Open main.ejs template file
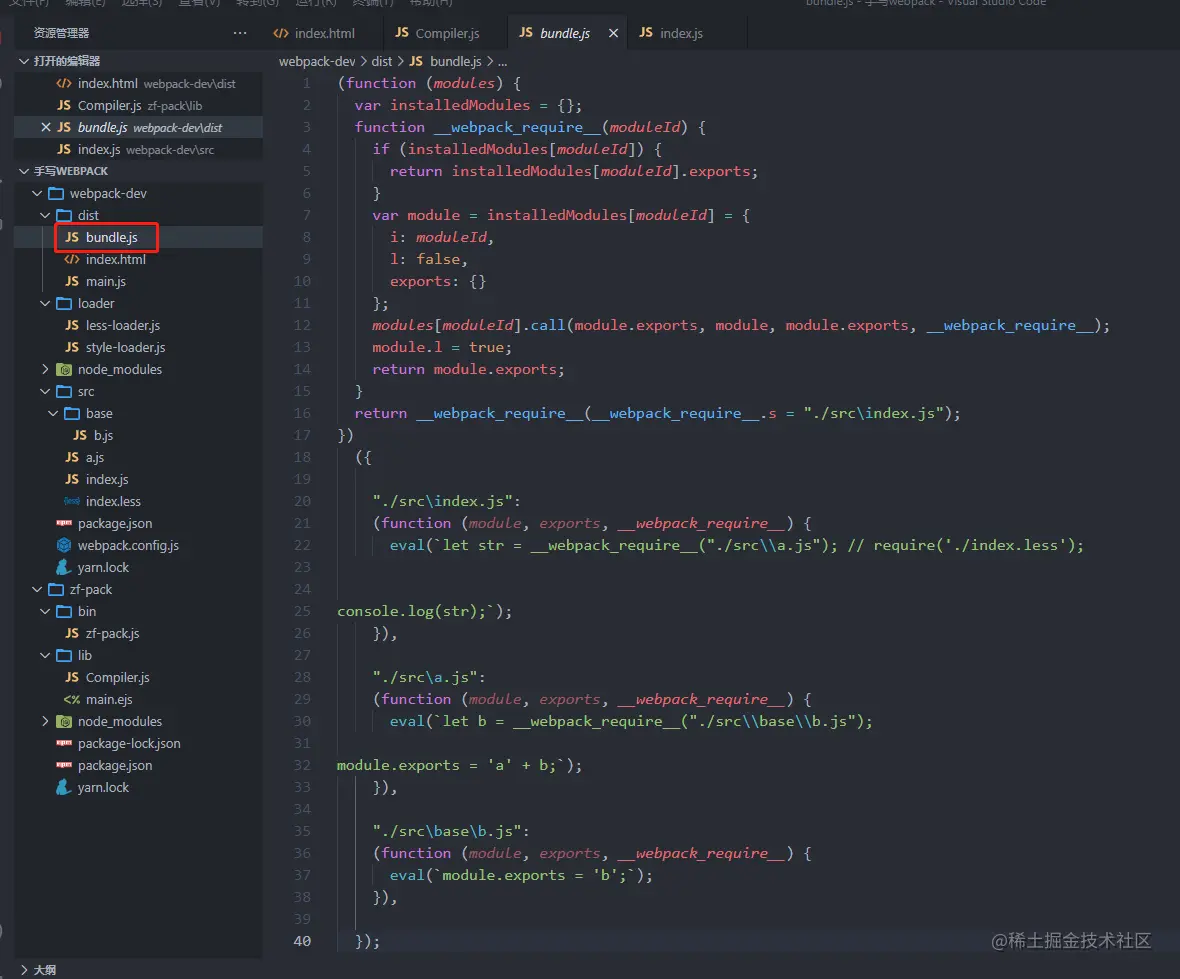This screenshot has width=1180, height=979. (x=138, y=699)
